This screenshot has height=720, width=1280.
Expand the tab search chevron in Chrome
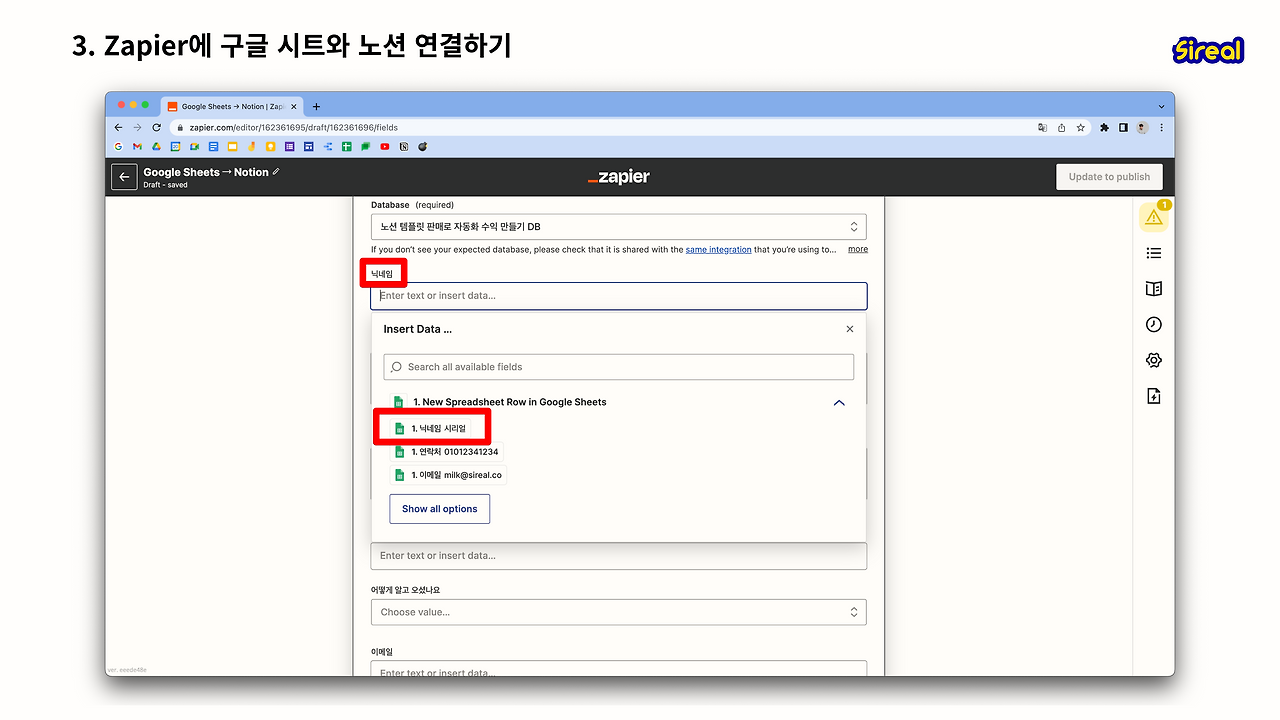click(x=1161, y=106)
